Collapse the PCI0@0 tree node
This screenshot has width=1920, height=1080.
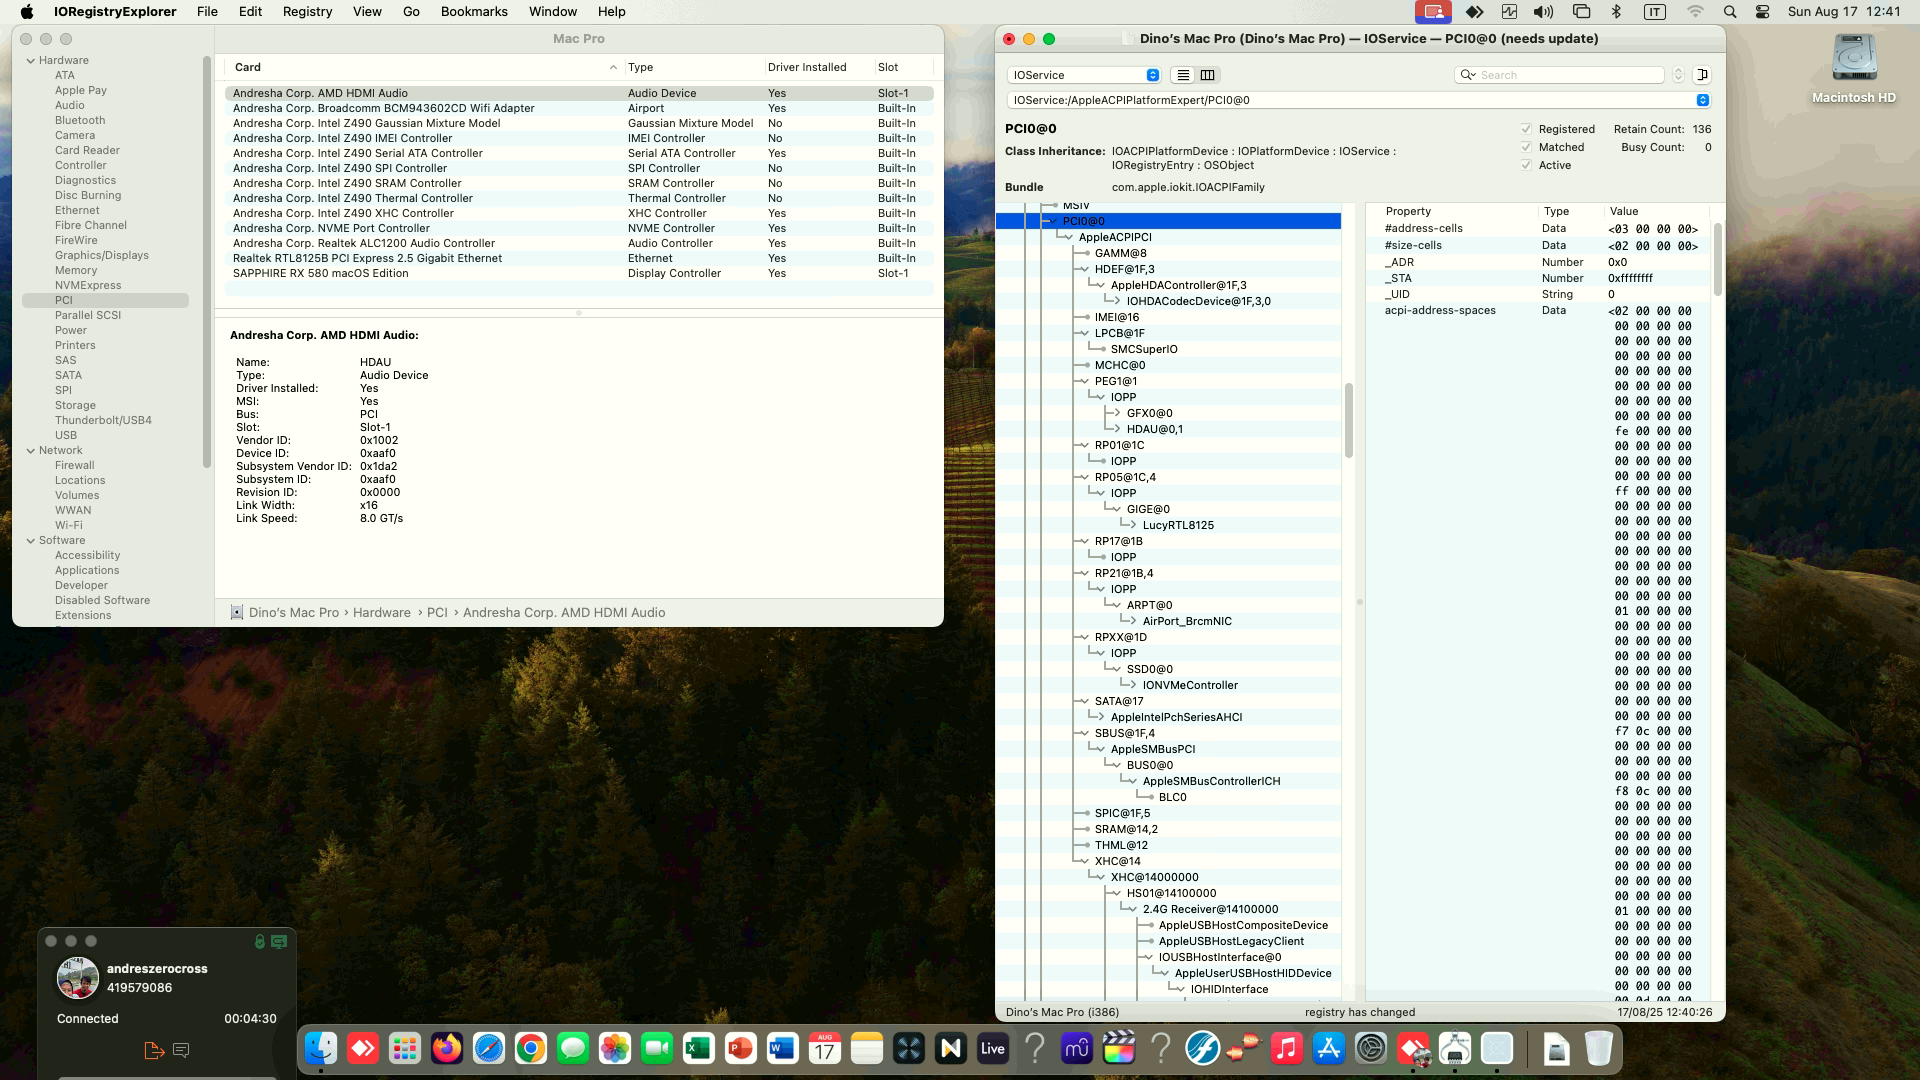tap(1051, 221)
